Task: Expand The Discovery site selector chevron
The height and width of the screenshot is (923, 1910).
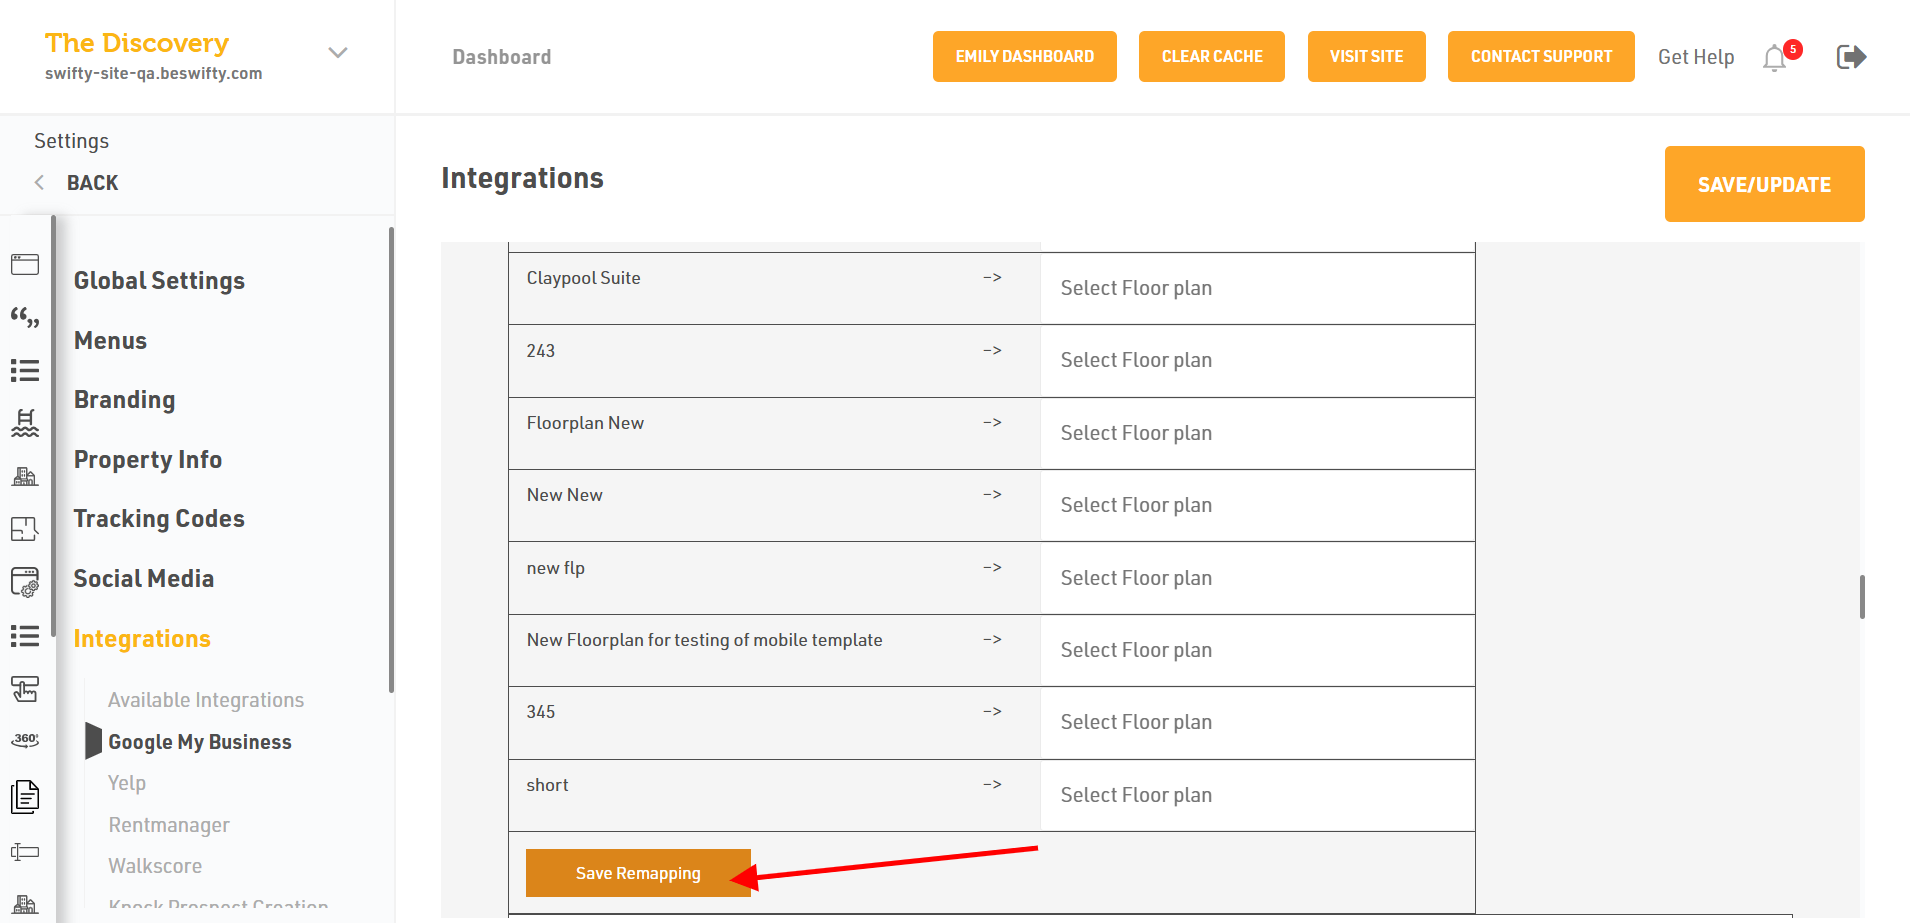Action: pyautogui.click(x=338, y=53)
